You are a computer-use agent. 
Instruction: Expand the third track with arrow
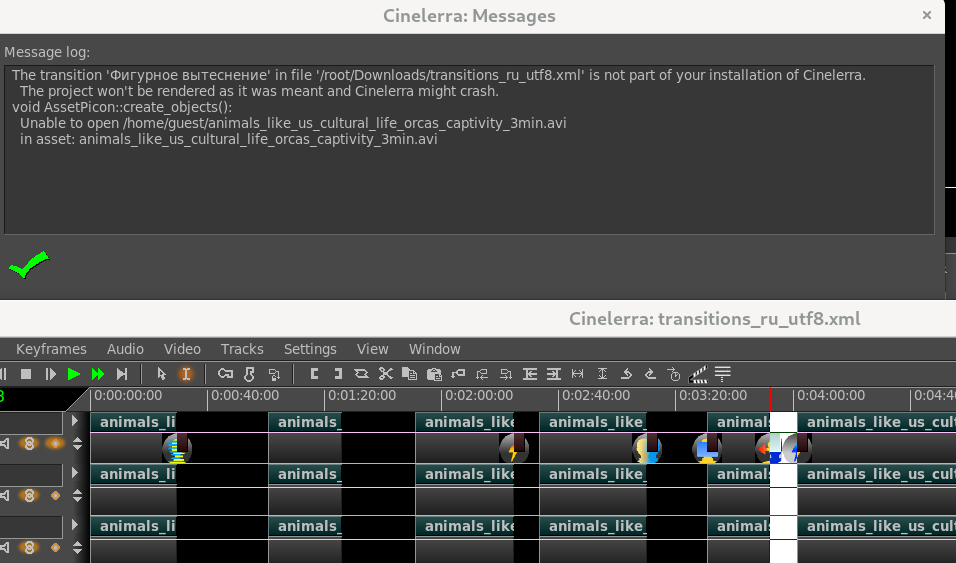tap(75, 525)
